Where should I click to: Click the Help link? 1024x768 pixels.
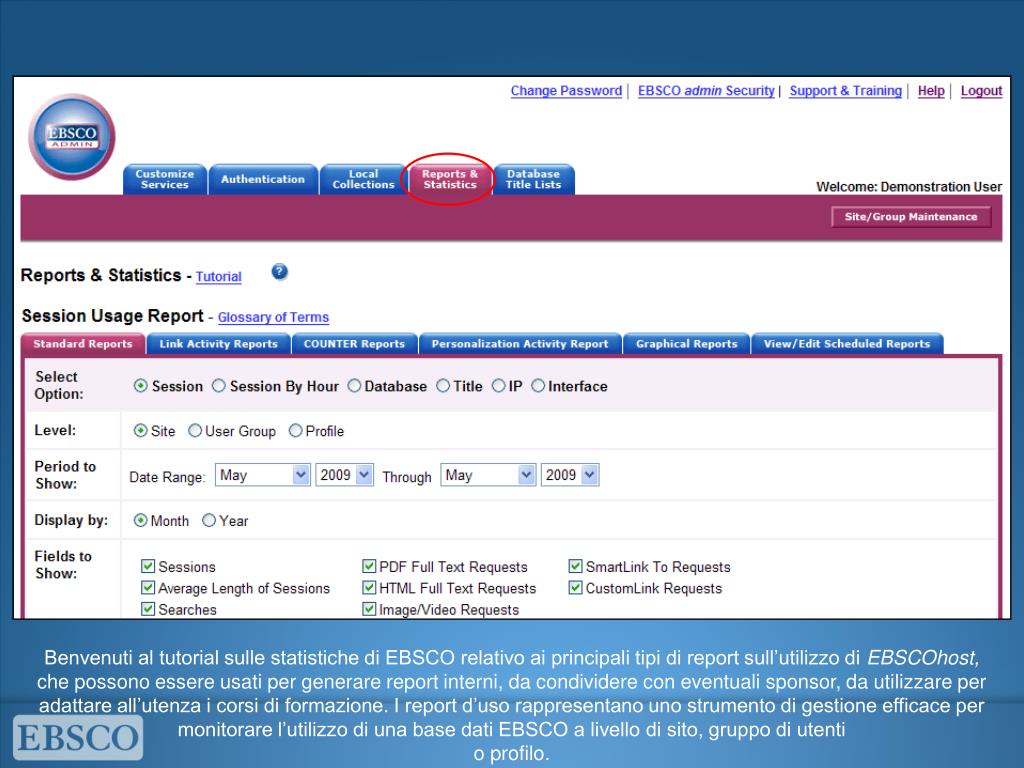coord(931,91)
